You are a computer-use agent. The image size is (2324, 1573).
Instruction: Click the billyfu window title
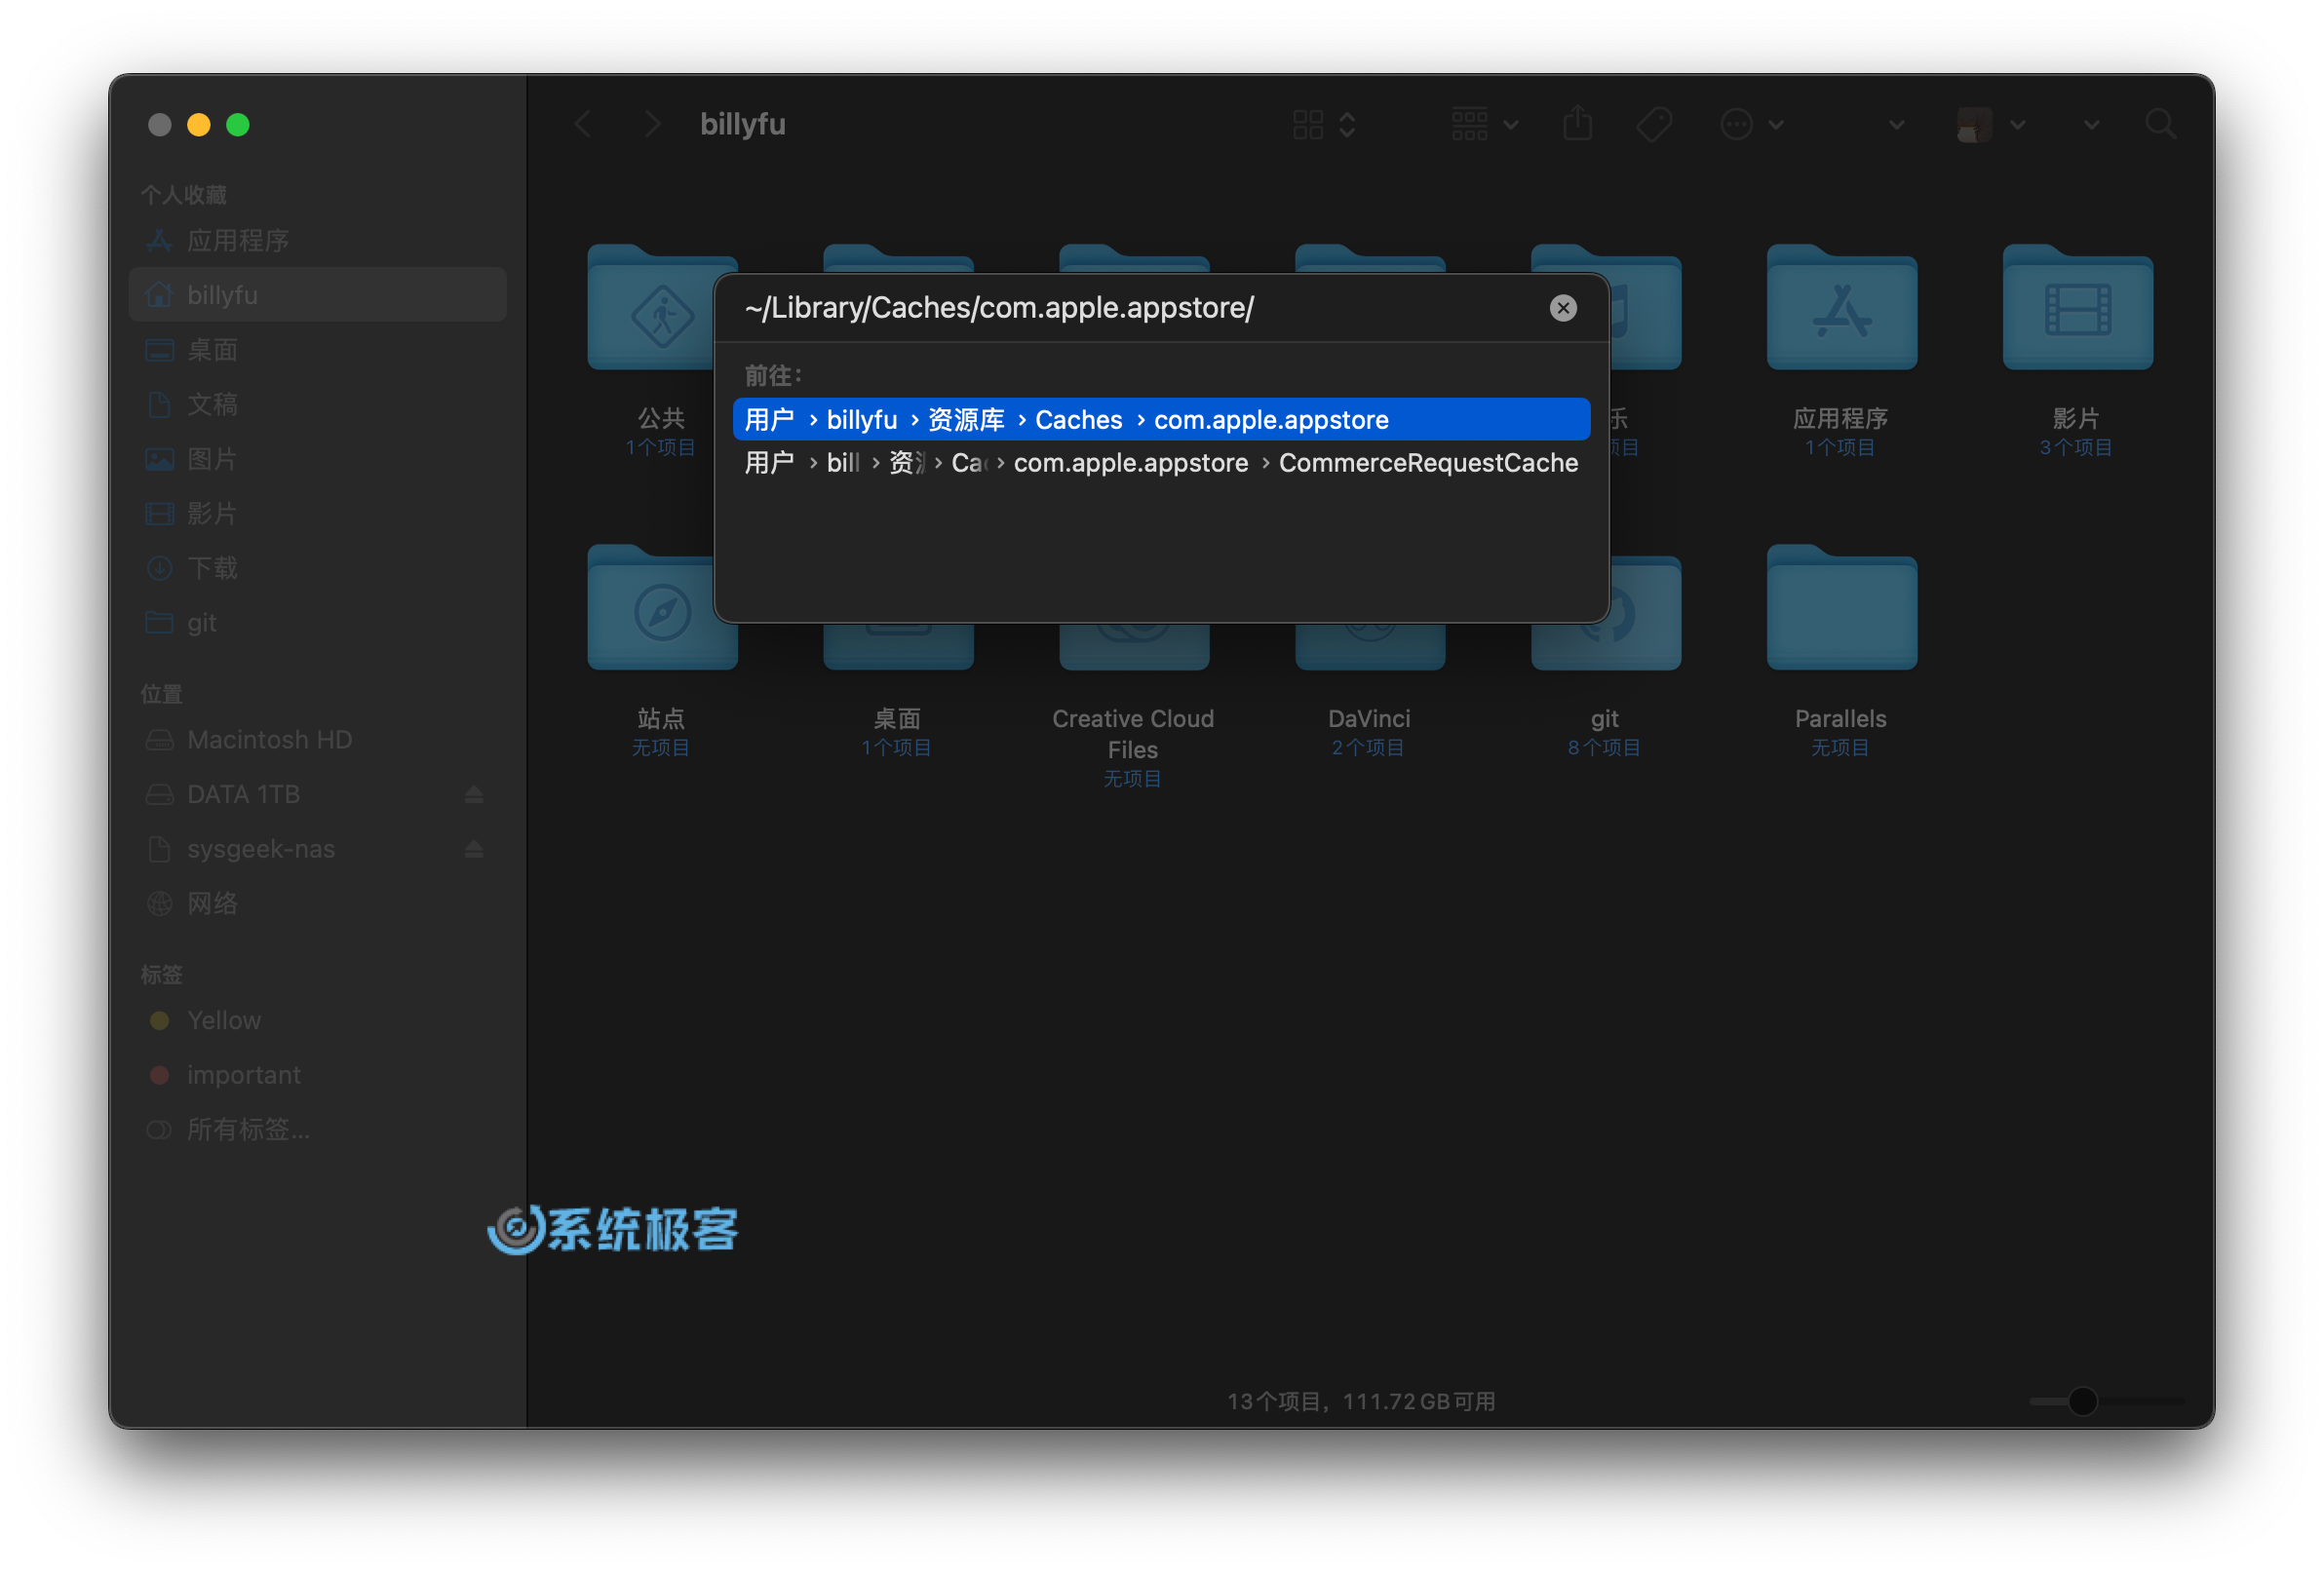pos(742,124)
